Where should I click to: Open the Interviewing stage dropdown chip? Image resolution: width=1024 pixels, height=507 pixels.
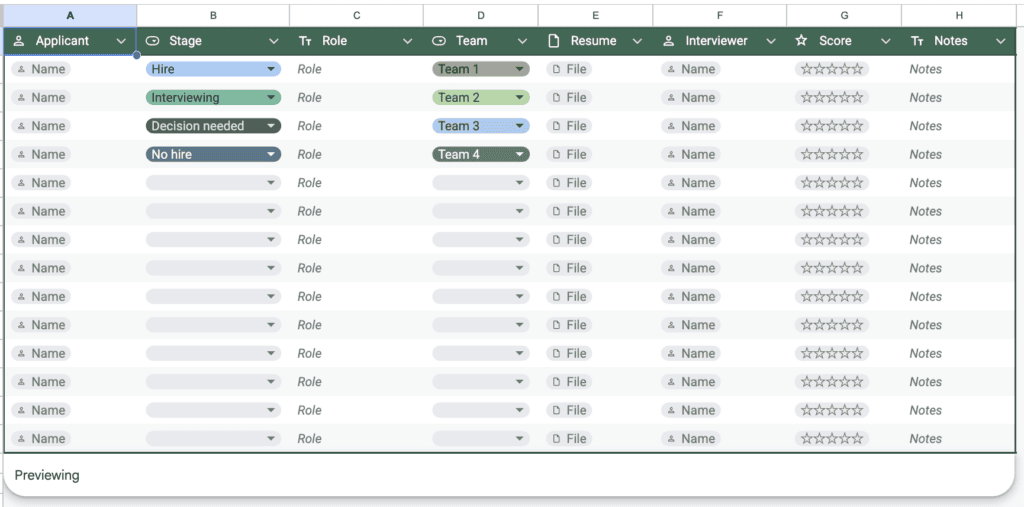coord(214,97)
